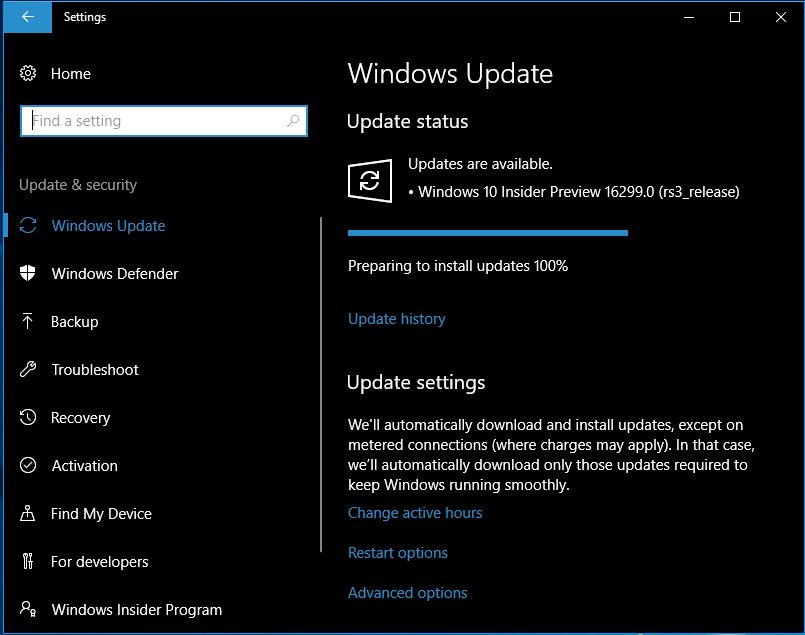Open Windows Insider Program settings
This screenshot has width=805, height=635.
coord(137,610)
